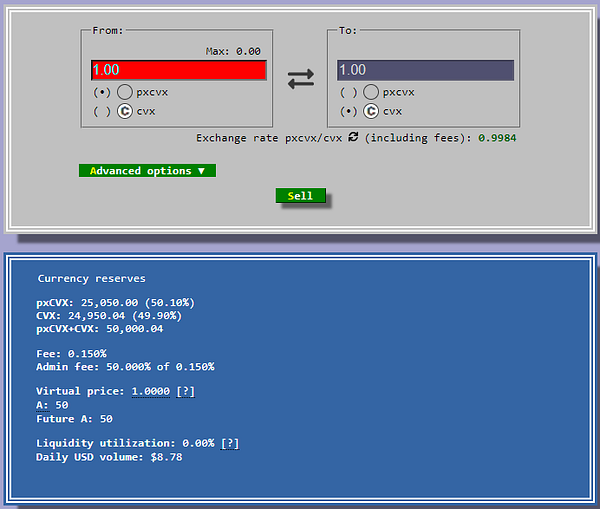Viewport: 600px width, 509px height.
Task: Click the pxcvx token icon in the To box
Action: click(x=371, y=92)
